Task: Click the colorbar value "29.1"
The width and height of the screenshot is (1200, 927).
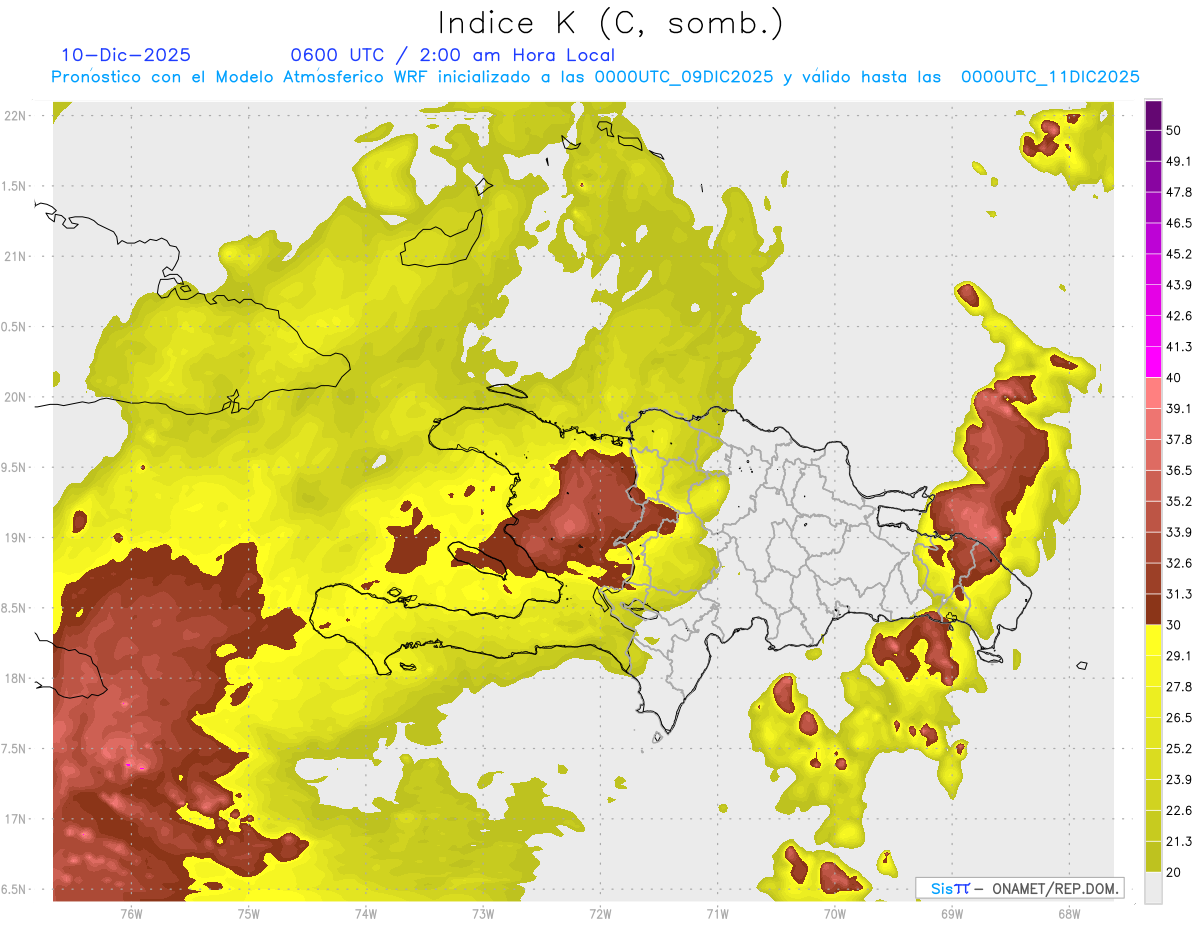Action: 1179,656
